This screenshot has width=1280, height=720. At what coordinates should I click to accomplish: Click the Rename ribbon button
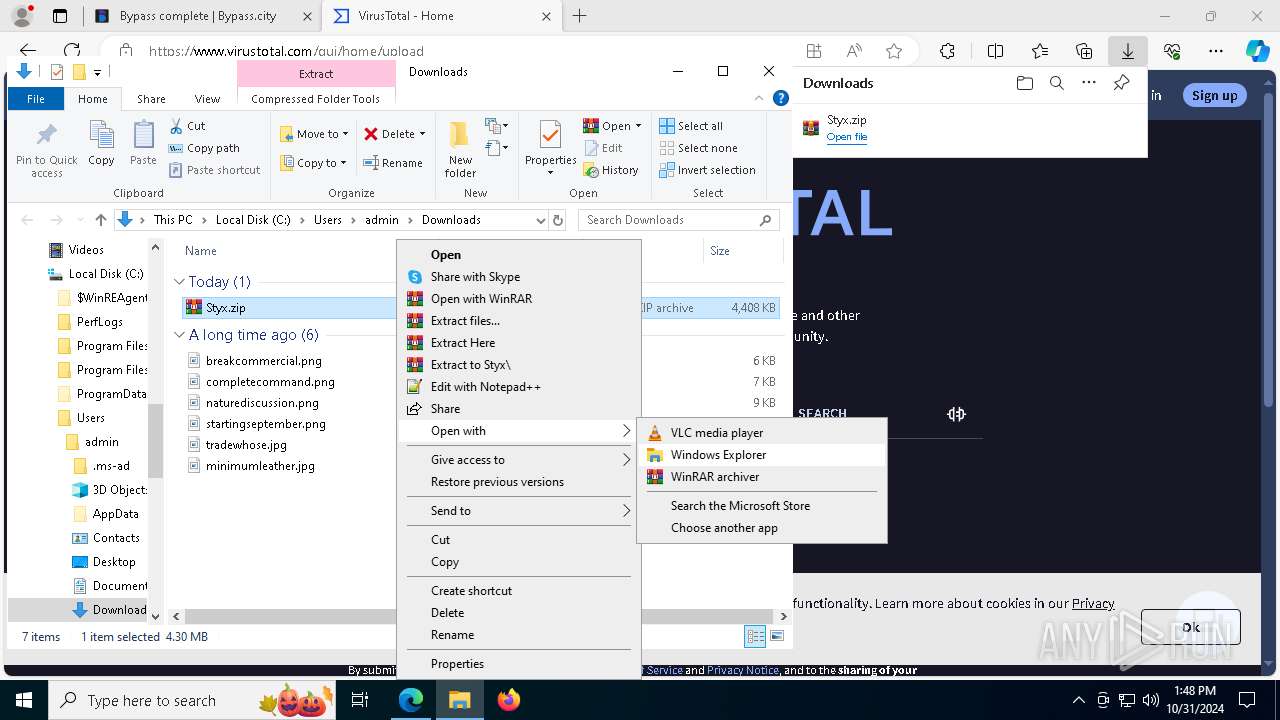pos(393,163)
